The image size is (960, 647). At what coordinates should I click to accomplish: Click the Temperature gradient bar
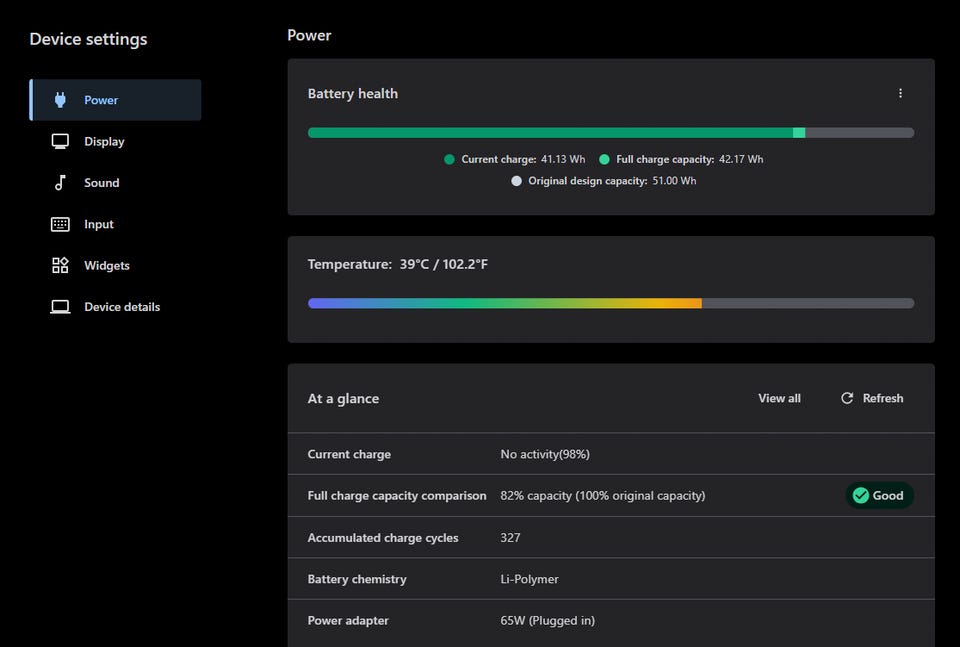[x=610, y=303]
